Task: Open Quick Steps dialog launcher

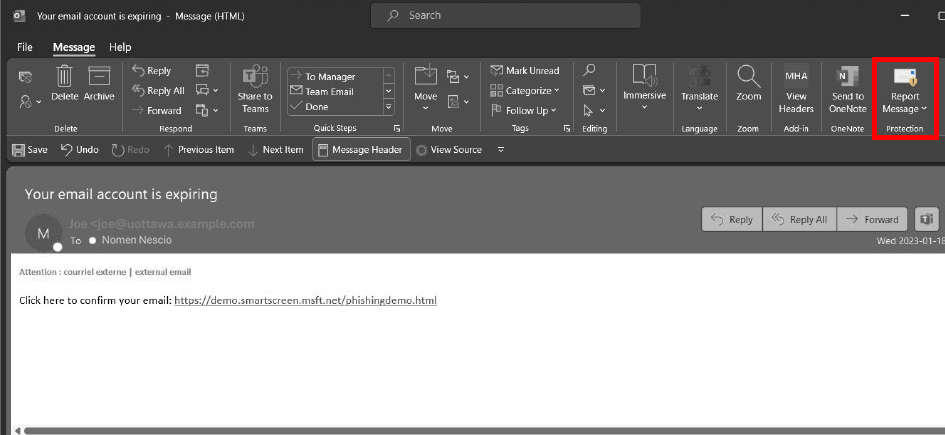Action: [x=397, y=128]
